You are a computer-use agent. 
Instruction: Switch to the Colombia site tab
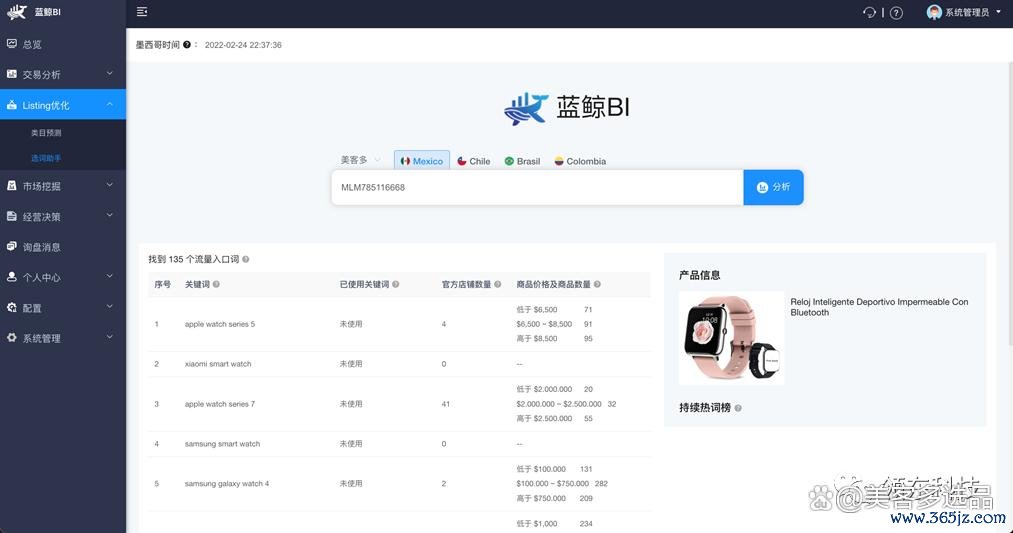(580, 161)
